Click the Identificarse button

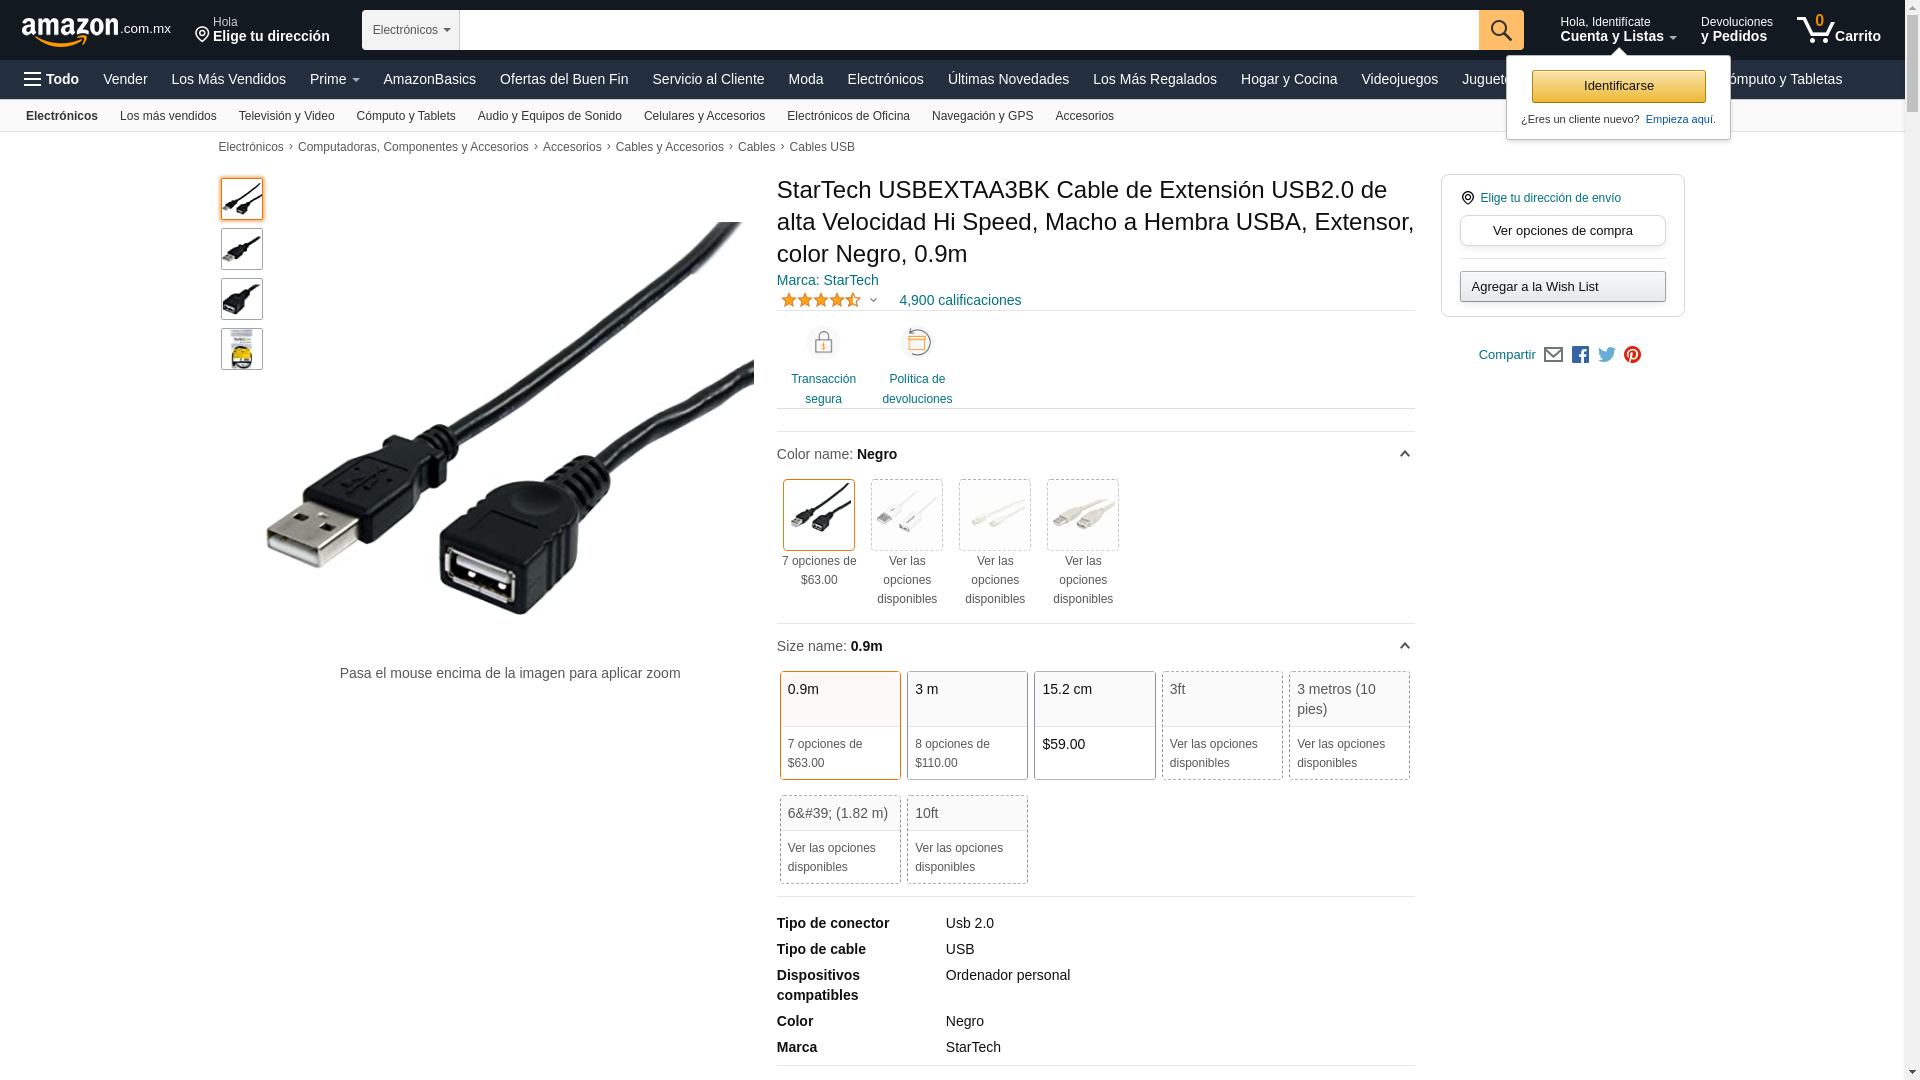[1618, 86]
